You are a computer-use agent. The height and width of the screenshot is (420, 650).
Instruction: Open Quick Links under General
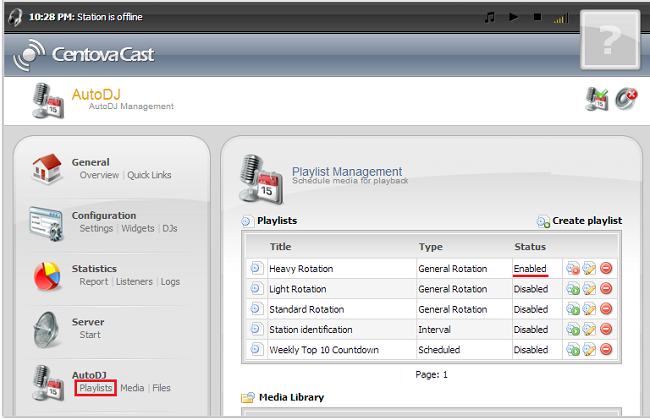coord(149,175)
